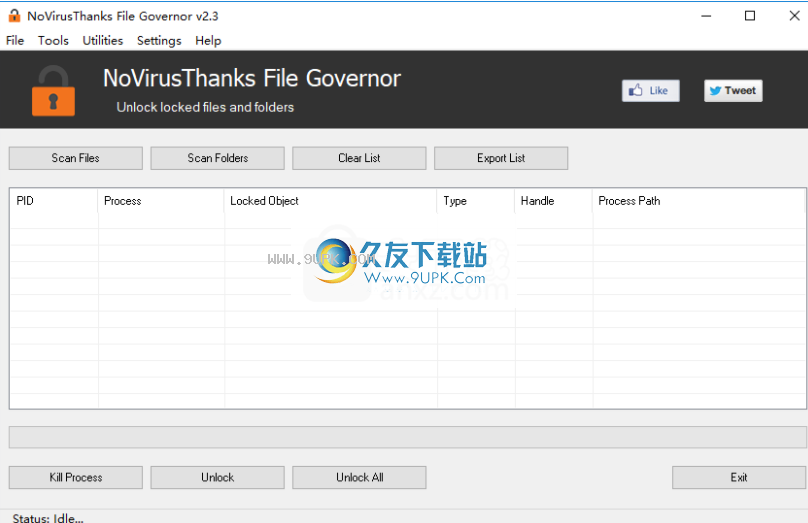Click the Twitter Tweet button
The width and height of the screenshot is (808, 523).
[x=733, y=91]
